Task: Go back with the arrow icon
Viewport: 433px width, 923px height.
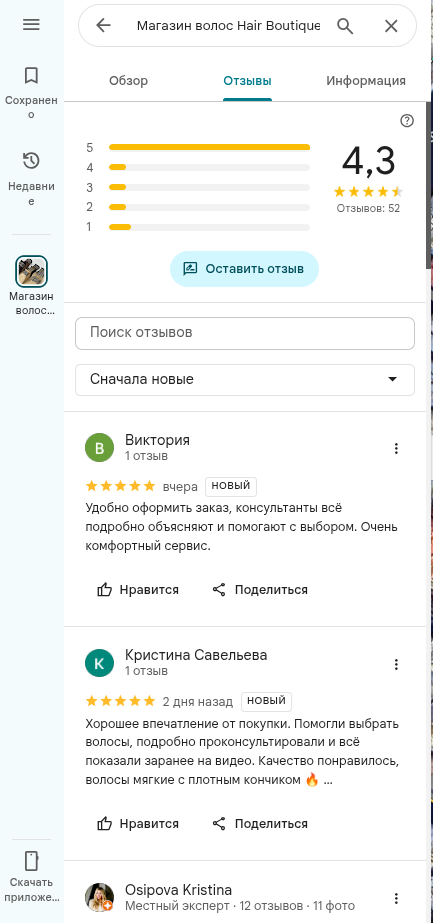Action: (x=103, y=25)
